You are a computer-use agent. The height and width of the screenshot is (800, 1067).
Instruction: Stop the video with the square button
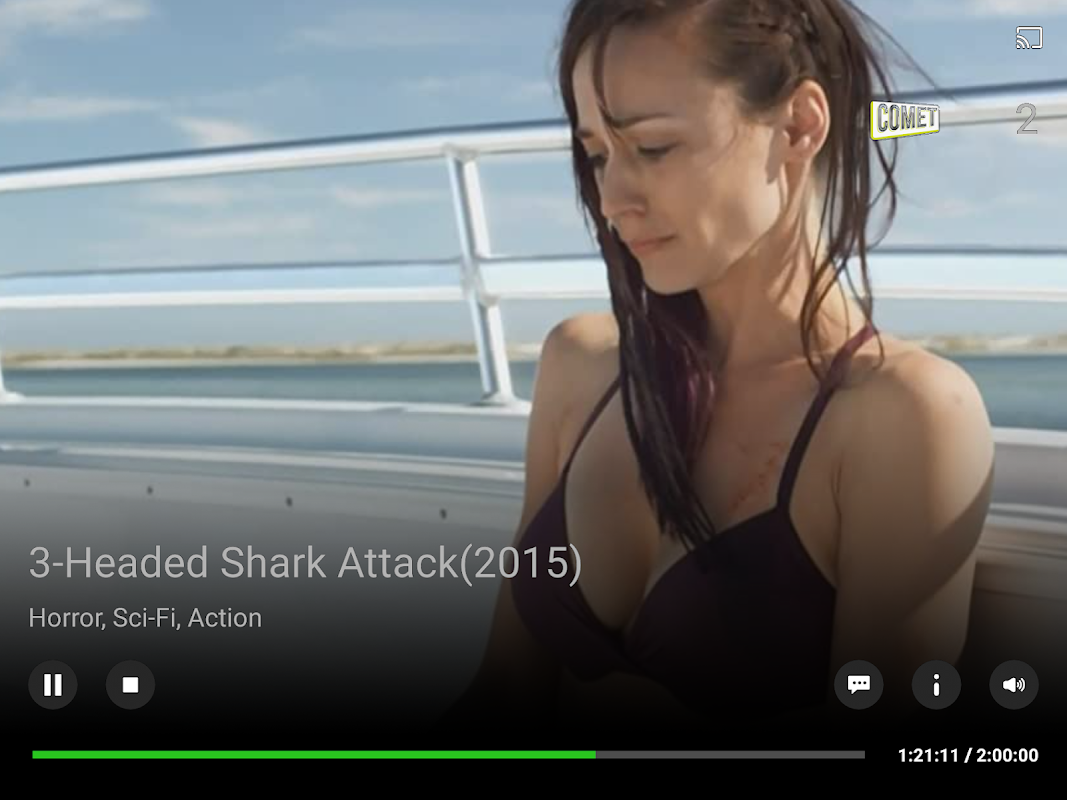(x=130, y=684)
